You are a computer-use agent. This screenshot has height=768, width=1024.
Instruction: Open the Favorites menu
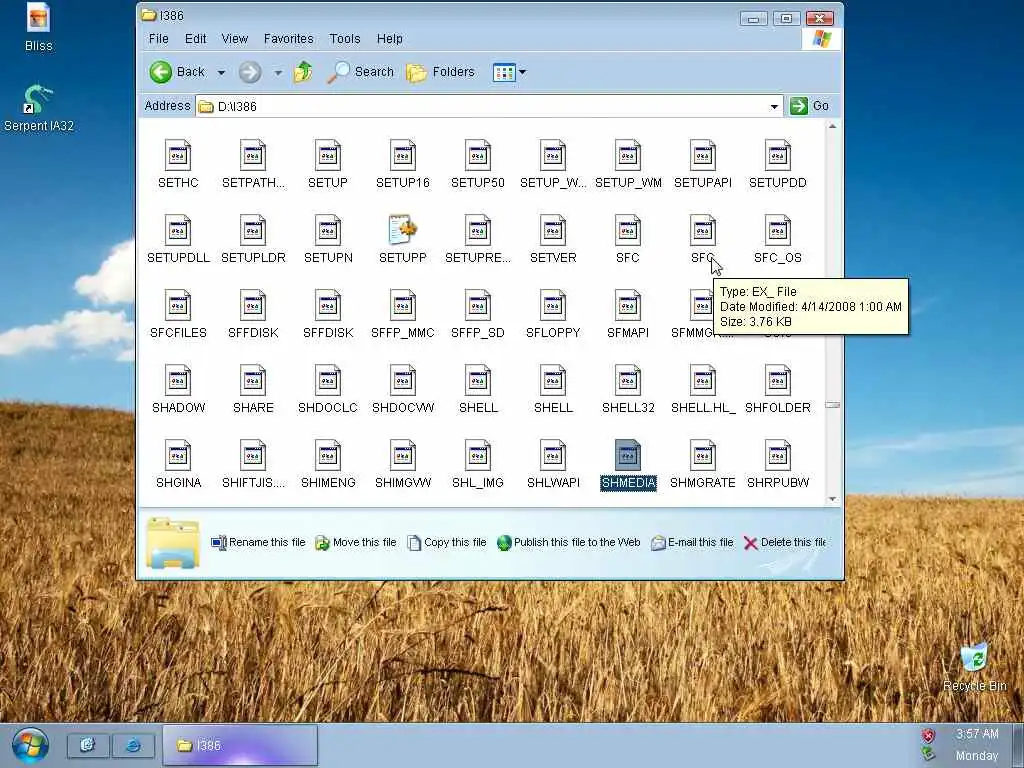tap(289, 39)
